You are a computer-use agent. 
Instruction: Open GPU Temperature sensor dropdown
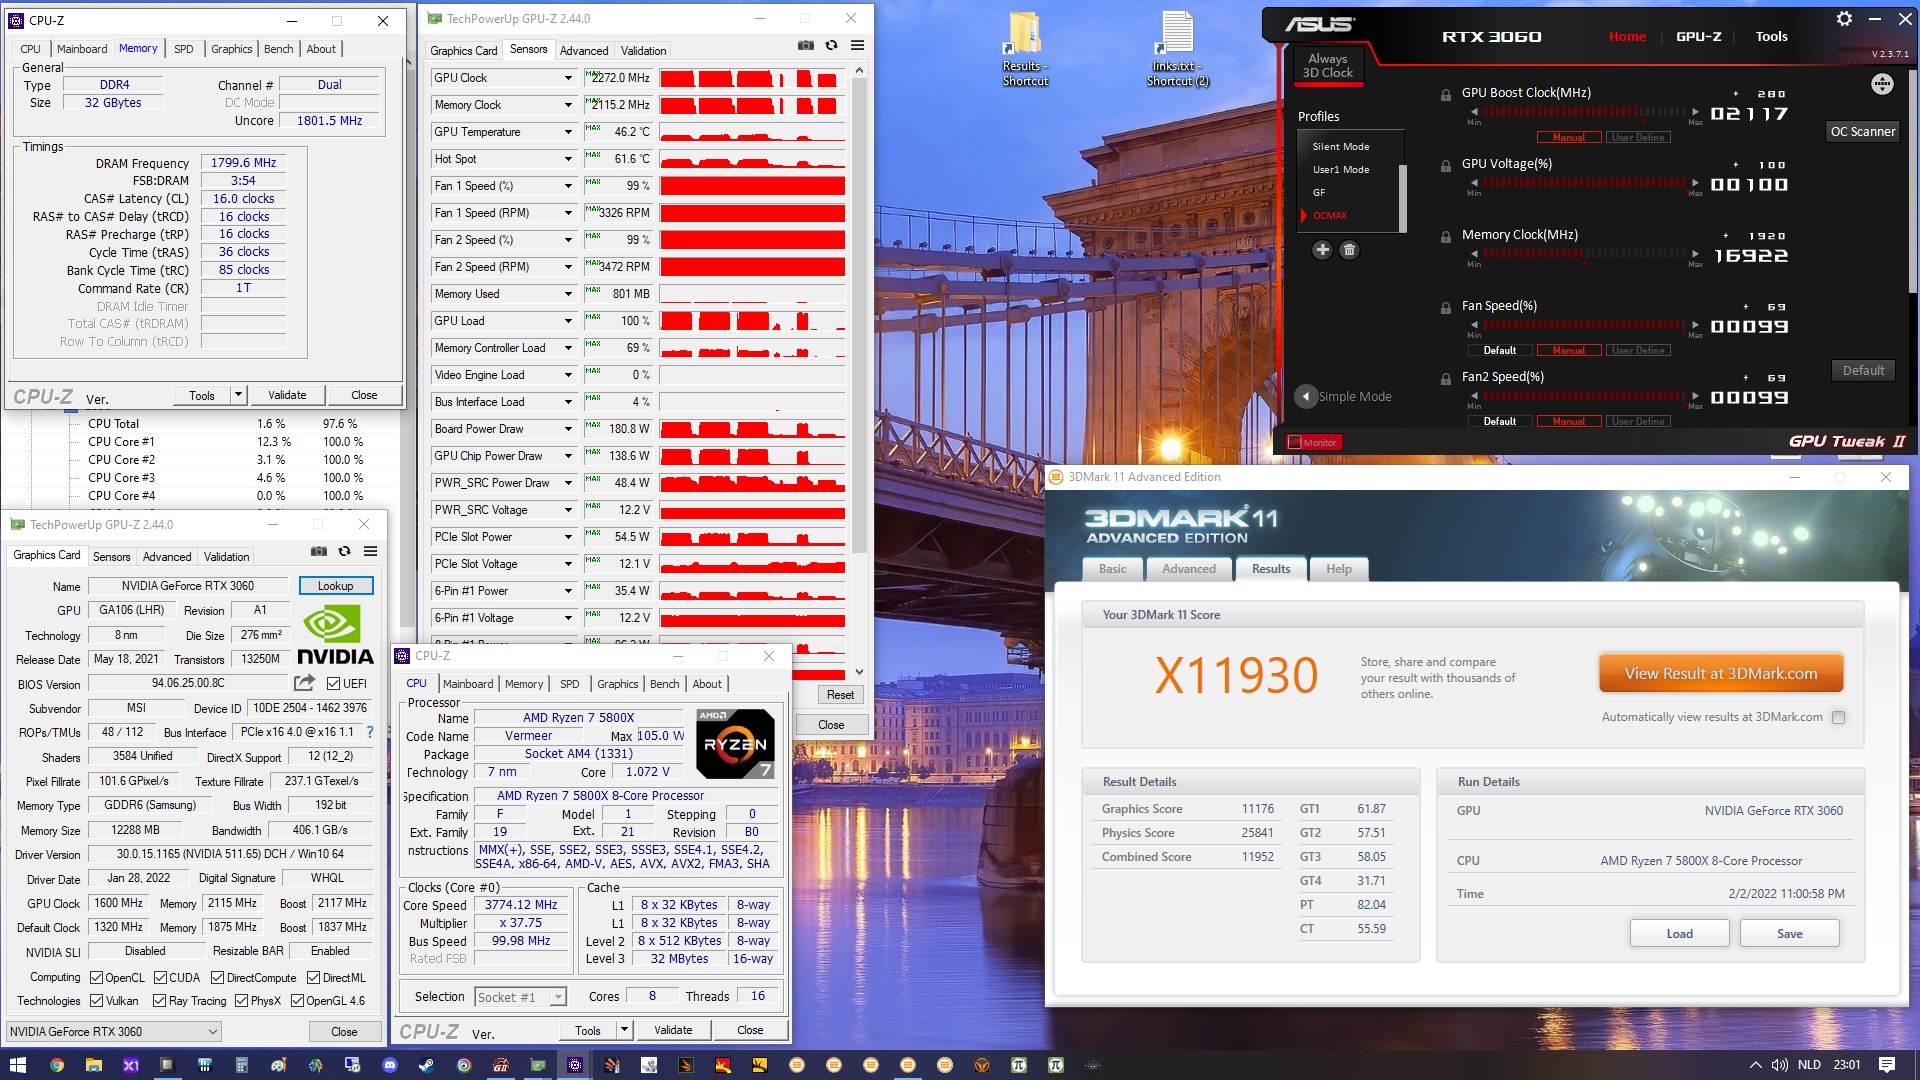pos(568,132)
